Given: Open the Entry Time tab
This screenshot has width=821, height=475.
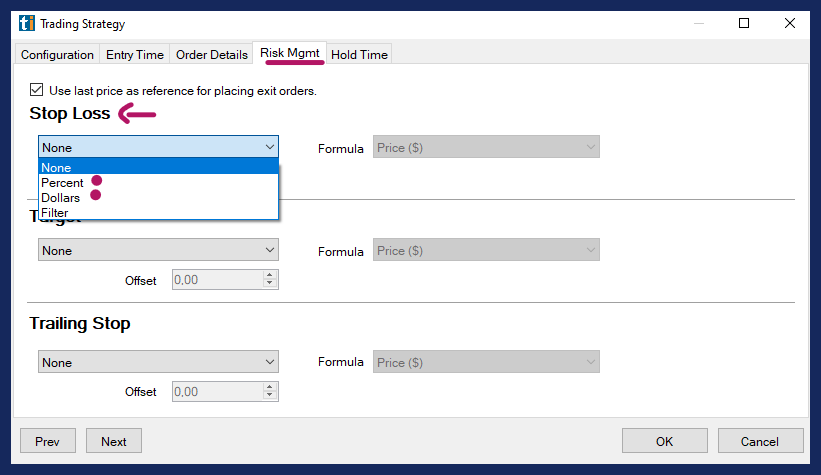Looking at the screenshot, I should point(136,55).
